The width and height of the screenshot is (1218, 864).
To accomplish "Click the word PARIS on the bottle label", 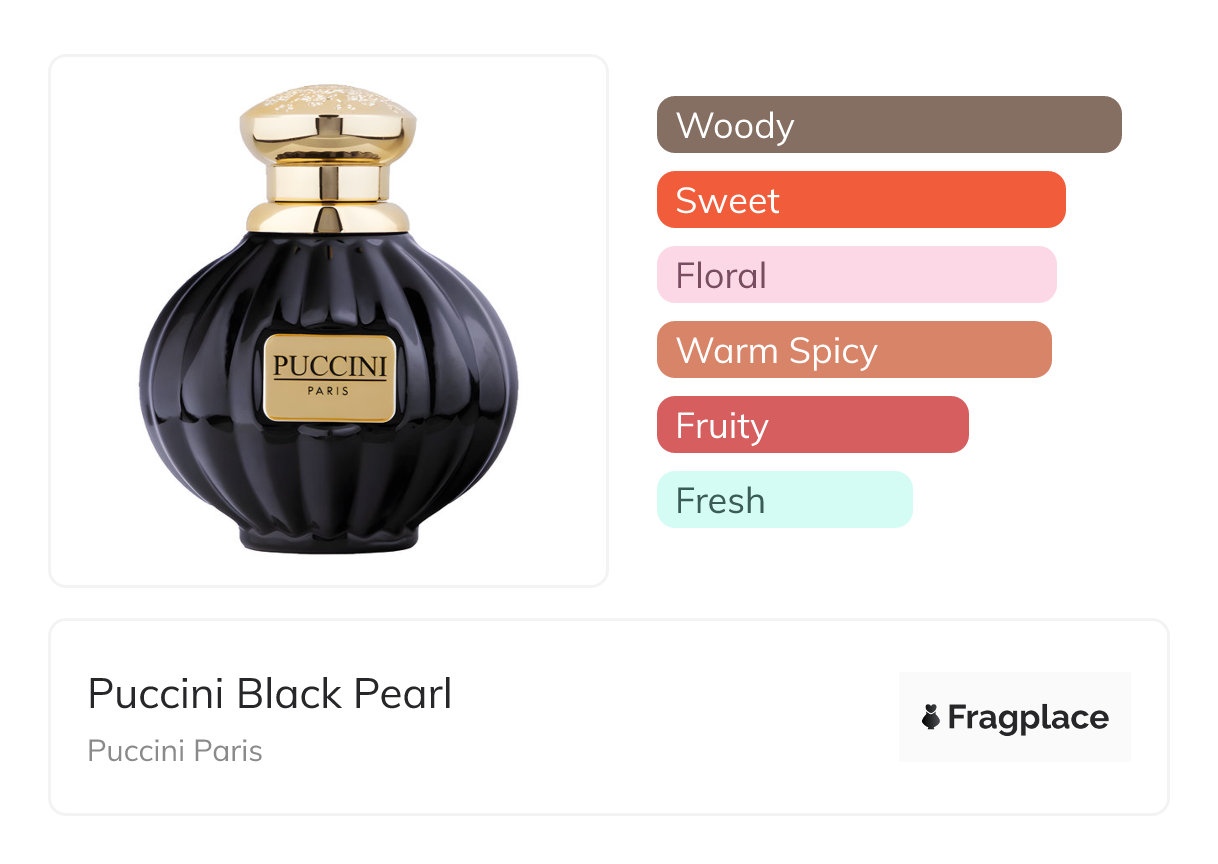I will point(329,391).
